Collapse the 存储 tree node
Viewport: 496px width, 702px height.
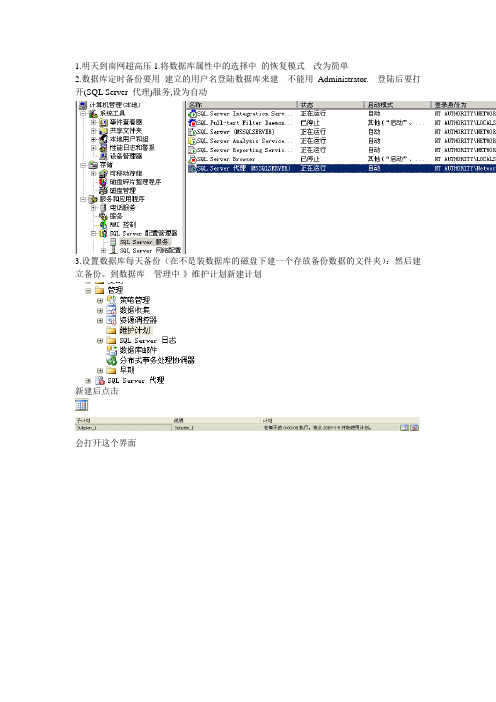click(x=83, y=165)
